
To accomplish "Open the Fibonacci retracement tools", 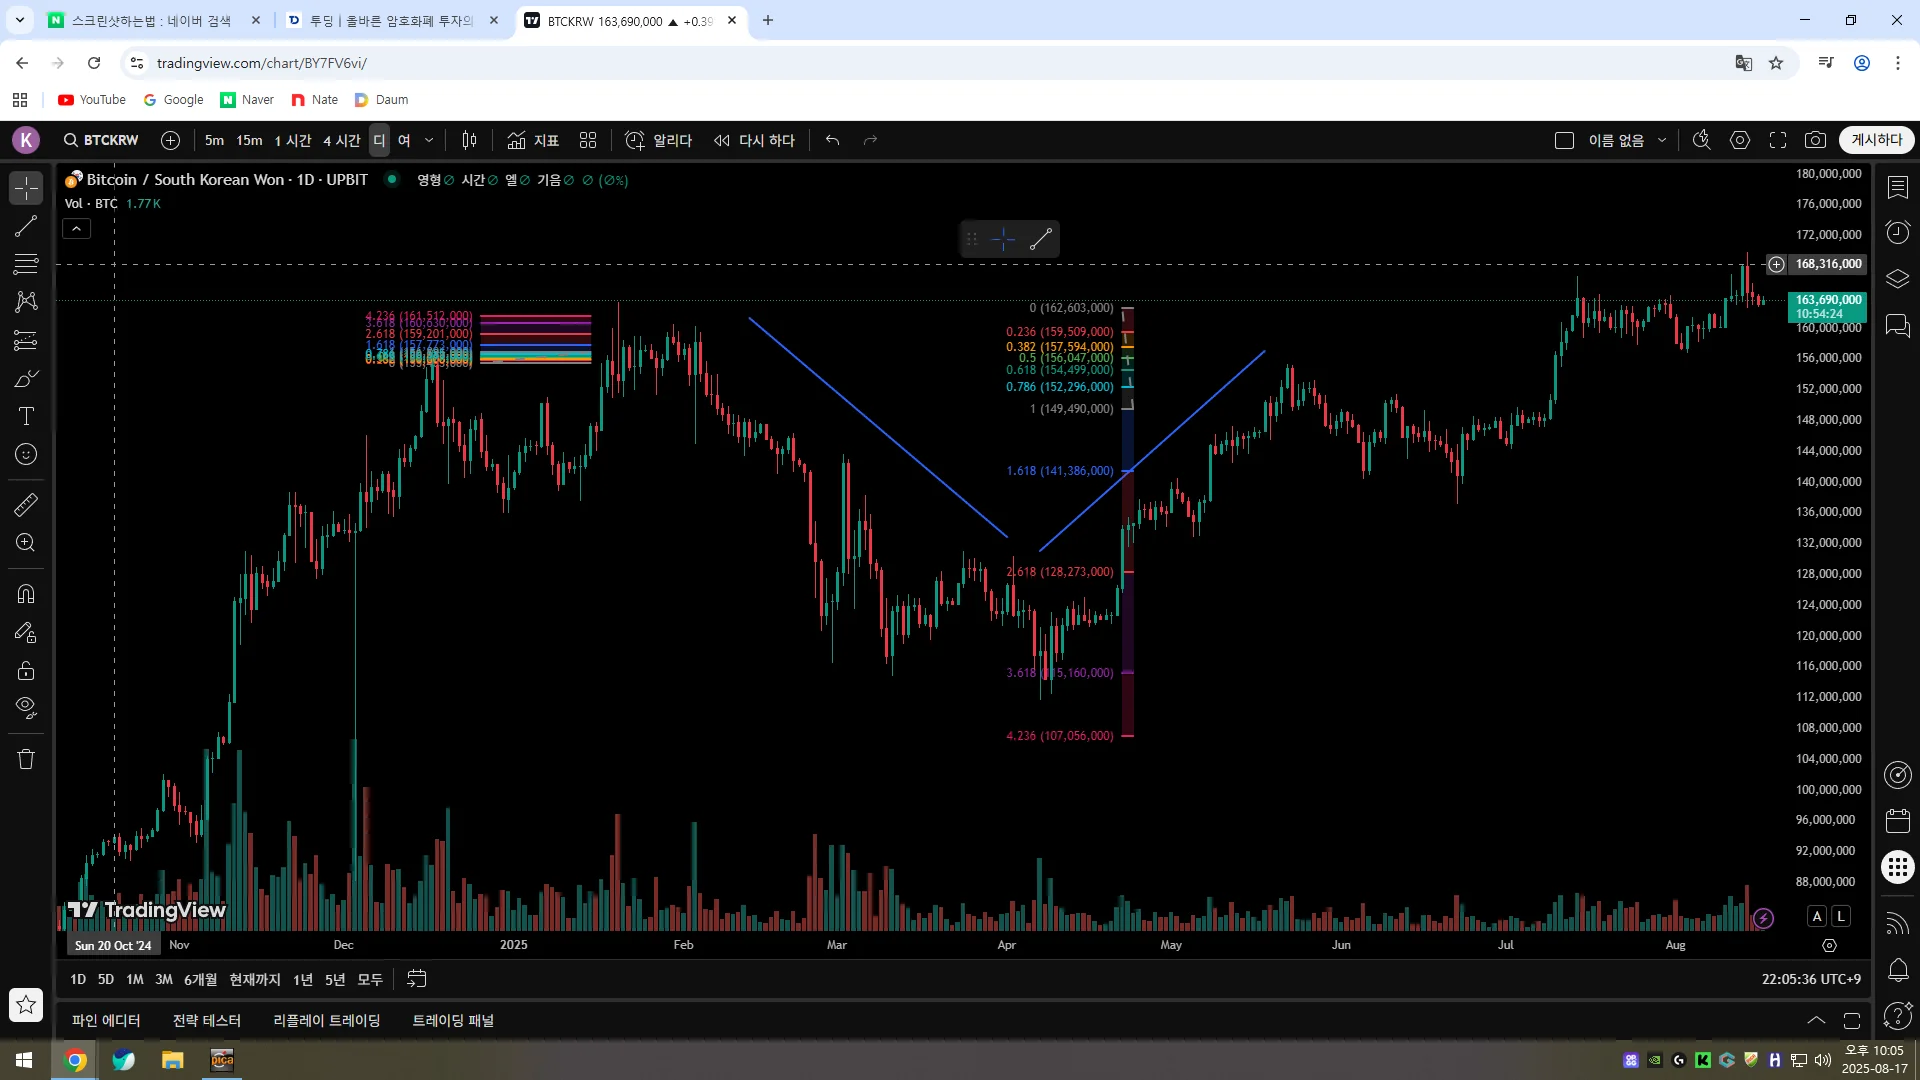I will point(26,264).
